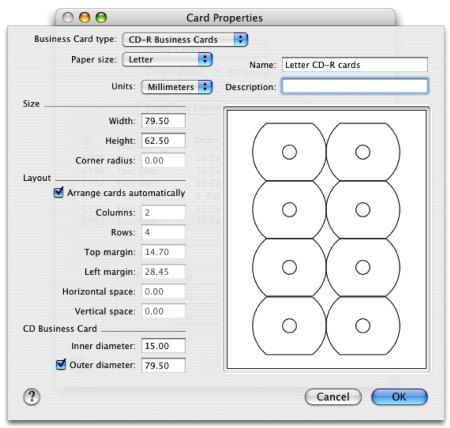Click the Outer diameter value field
The width and height of the screenshot is (450, 428).
point(163,365)
